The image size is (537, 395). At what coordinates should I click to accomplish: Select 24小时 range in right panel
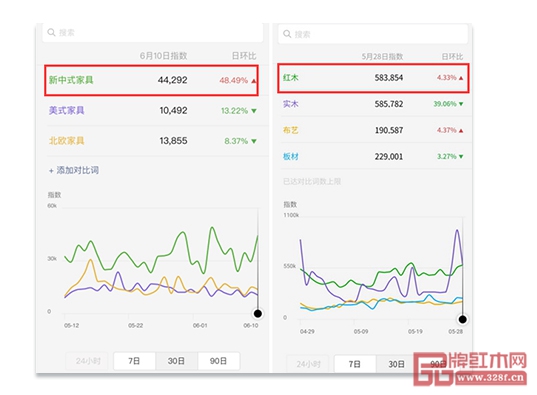pyautogui.click(x=309, y=364)
